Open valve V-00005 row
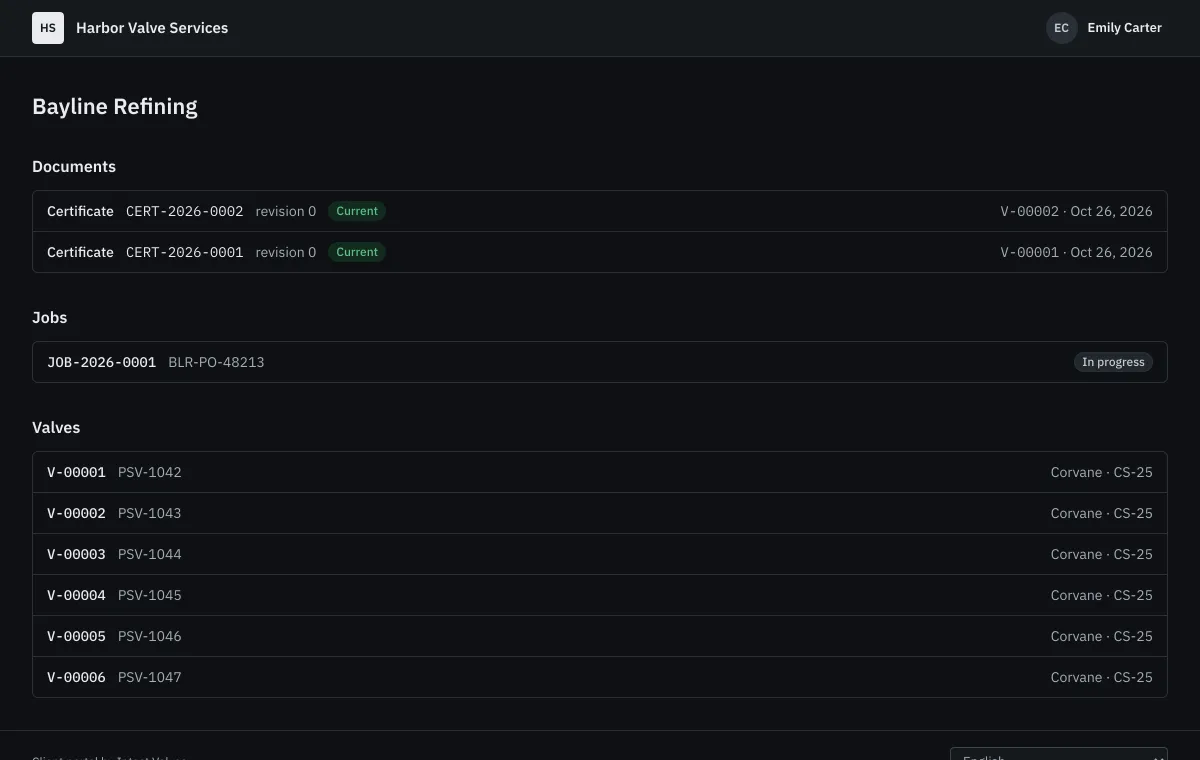The height and width of the screenshot is (760, 1200). coord(600,636)
